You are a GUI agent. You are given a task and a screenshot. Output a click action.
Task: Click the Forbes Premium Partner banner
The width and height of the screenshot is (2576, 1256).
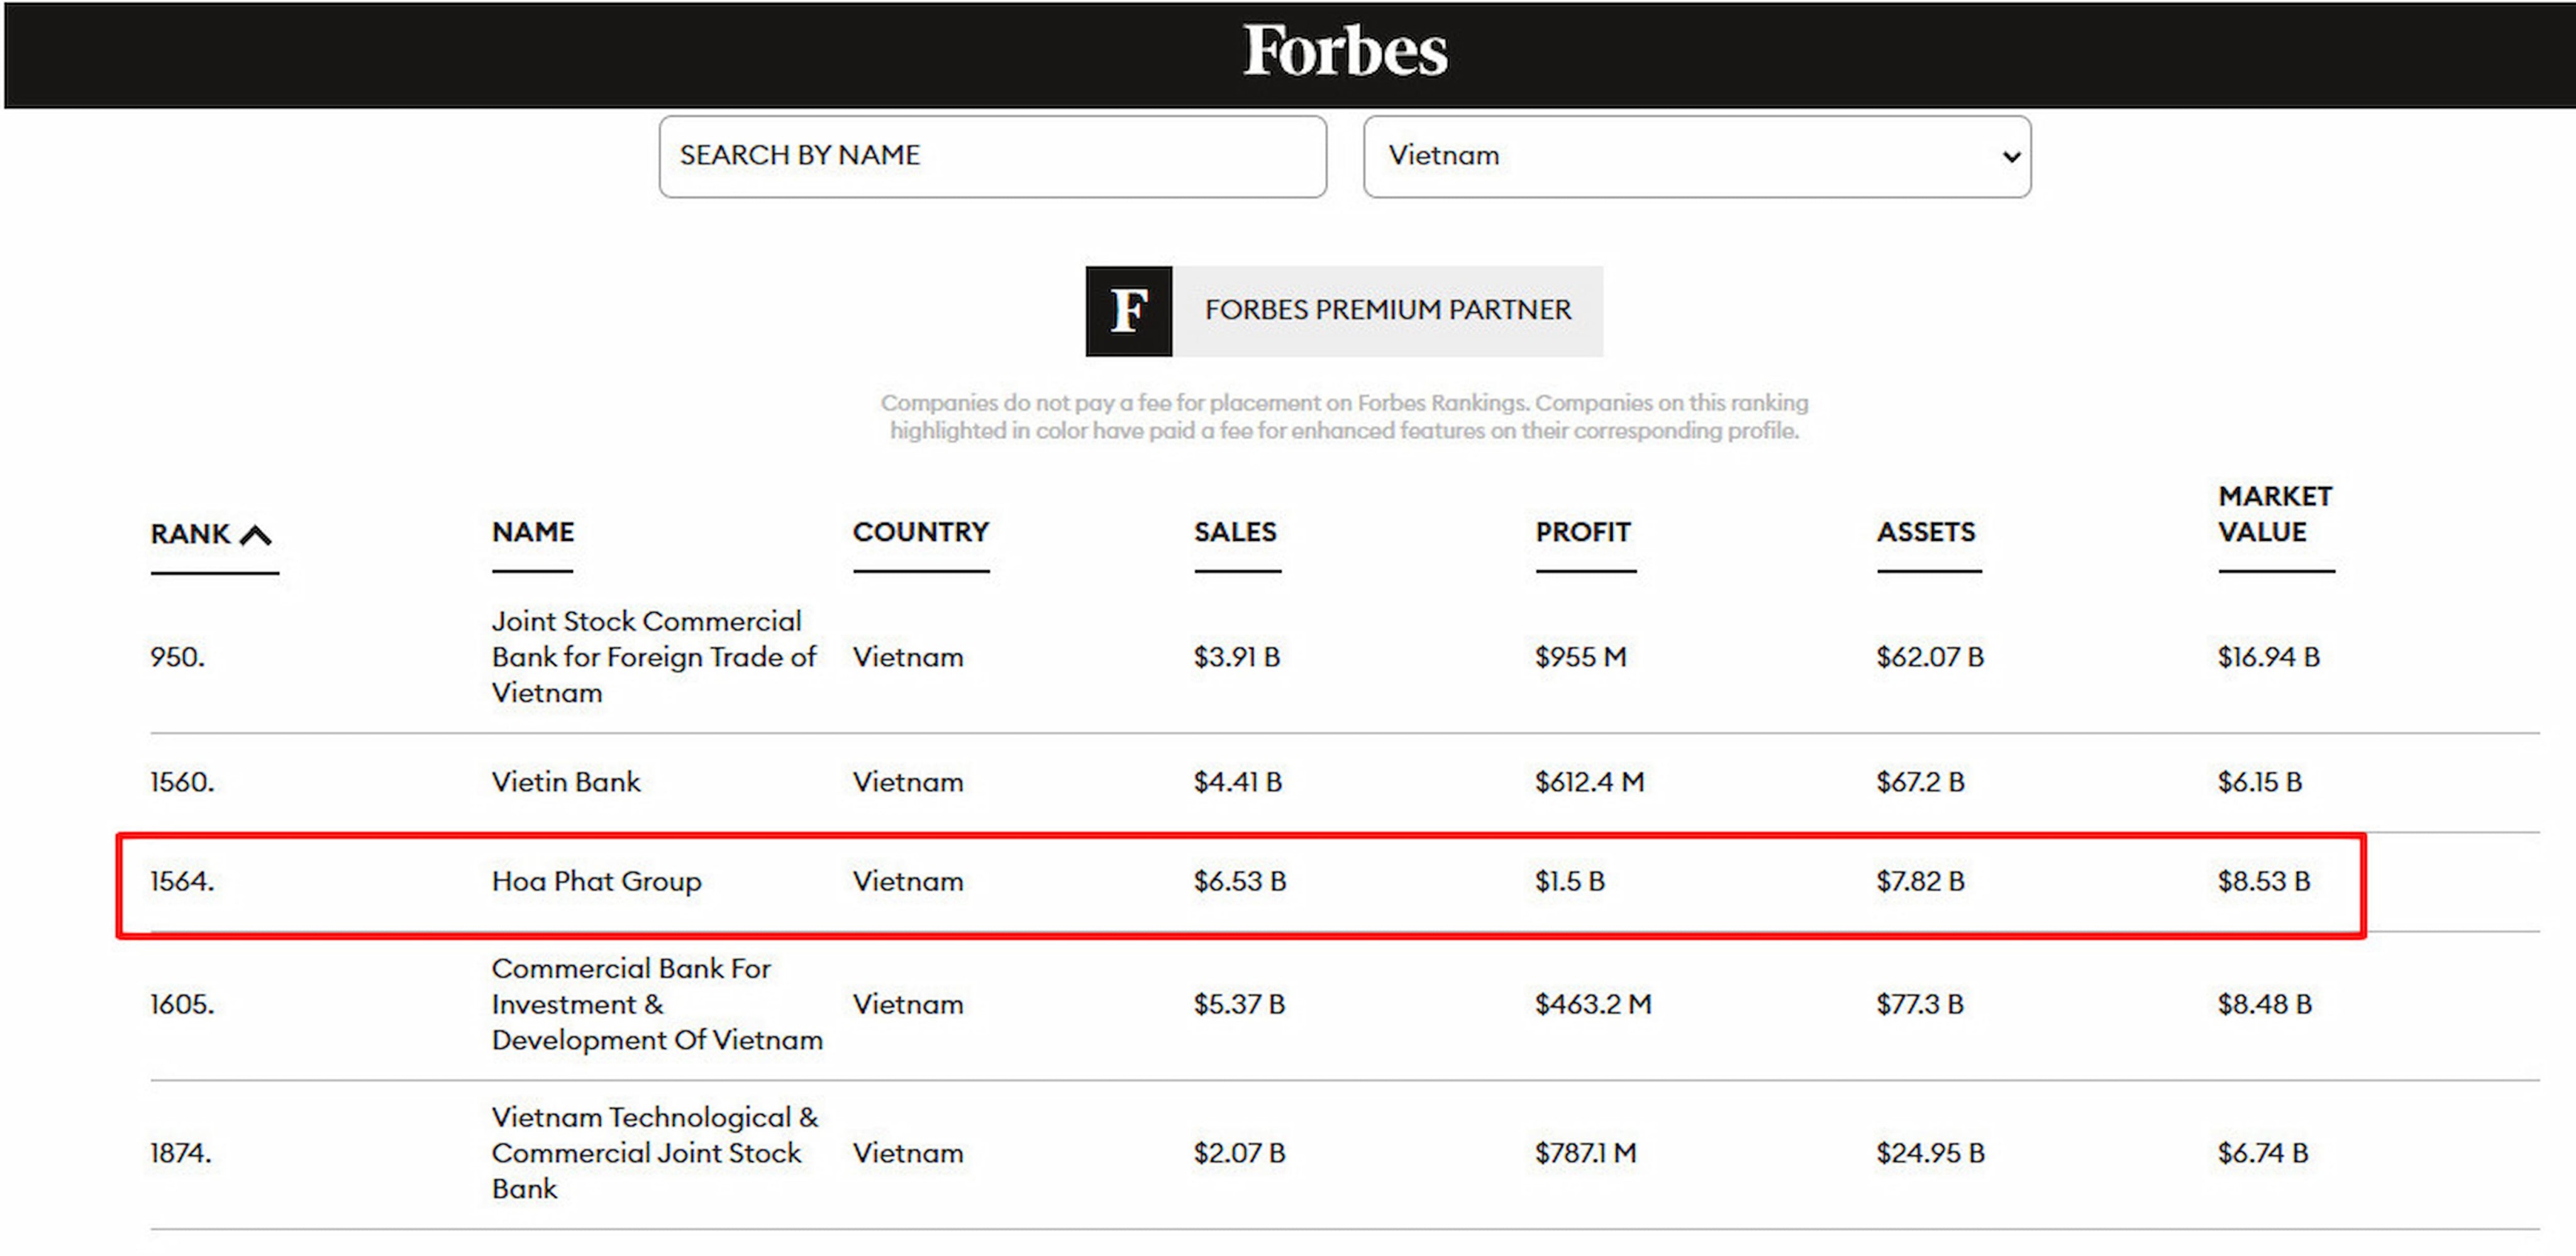pos(1387,311)
